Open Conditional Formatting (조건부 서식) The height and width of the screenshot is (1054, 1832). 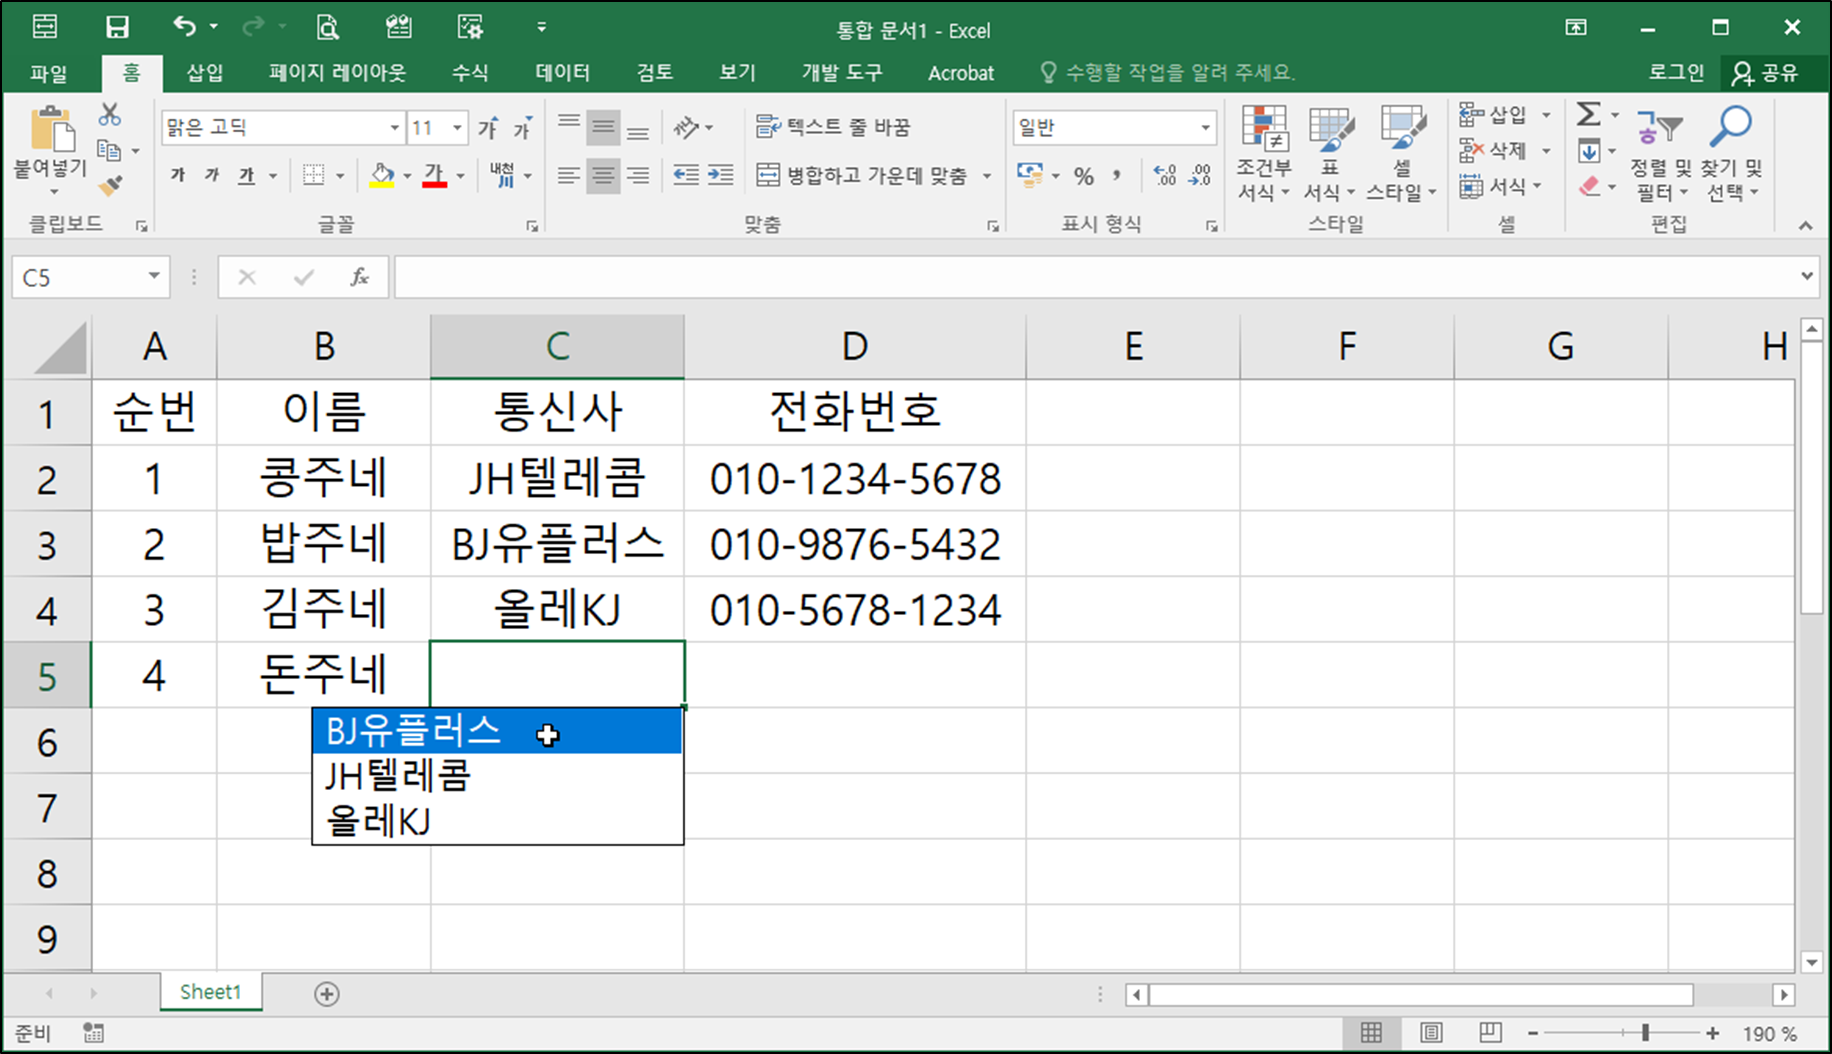tap(1264, 153)
